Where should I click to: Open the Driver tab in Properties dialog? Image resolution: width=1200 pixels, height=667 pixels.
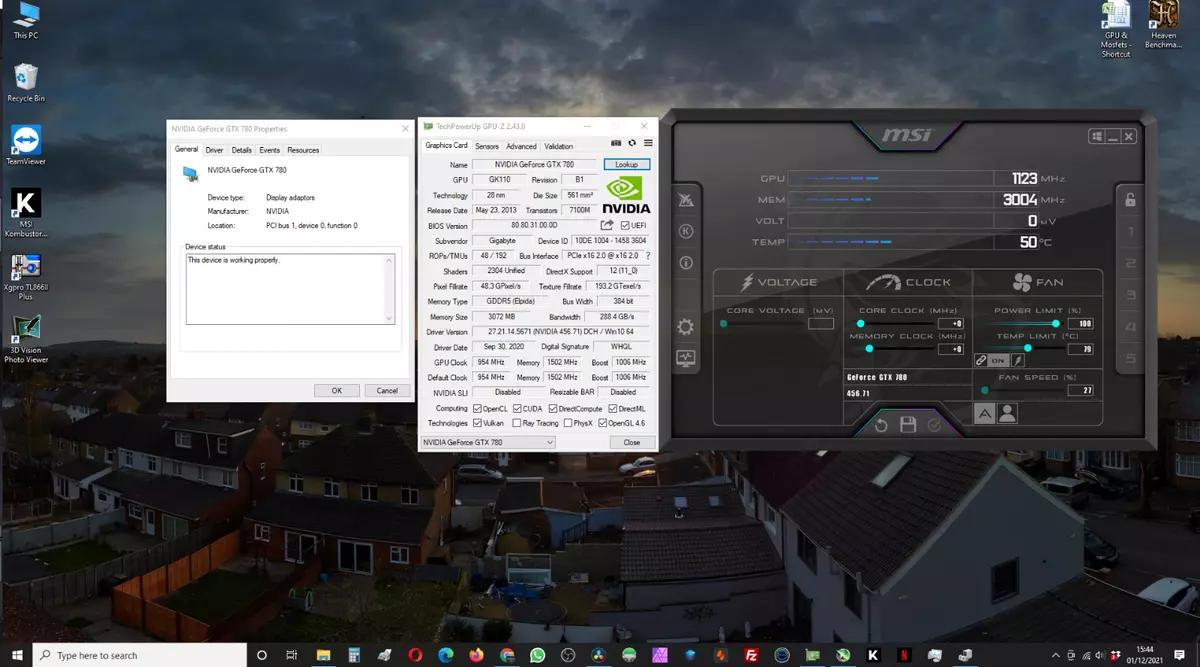214,150
